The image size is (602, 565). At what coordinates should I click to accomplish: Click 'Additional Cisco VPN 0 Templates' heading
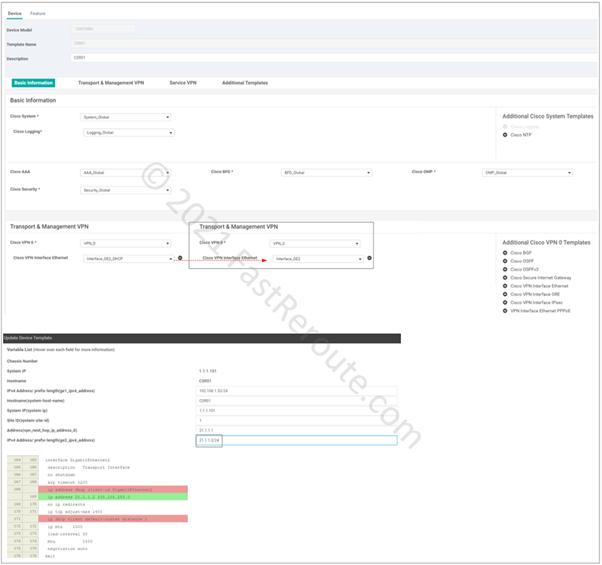(x=546, y=243)
